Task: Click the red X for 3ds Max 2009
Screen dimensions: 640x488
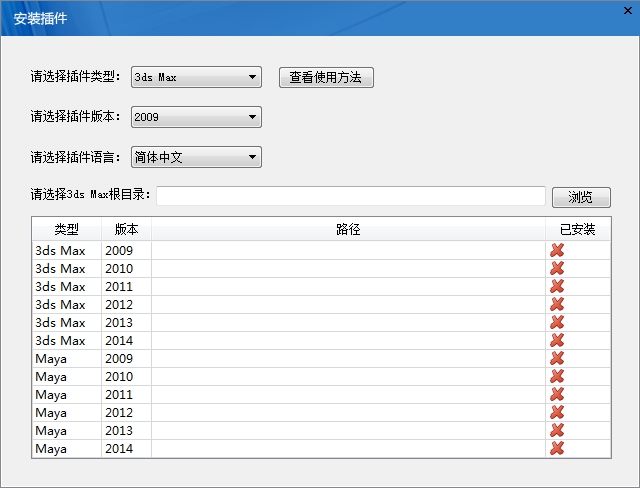Action: tap(557, 251)
